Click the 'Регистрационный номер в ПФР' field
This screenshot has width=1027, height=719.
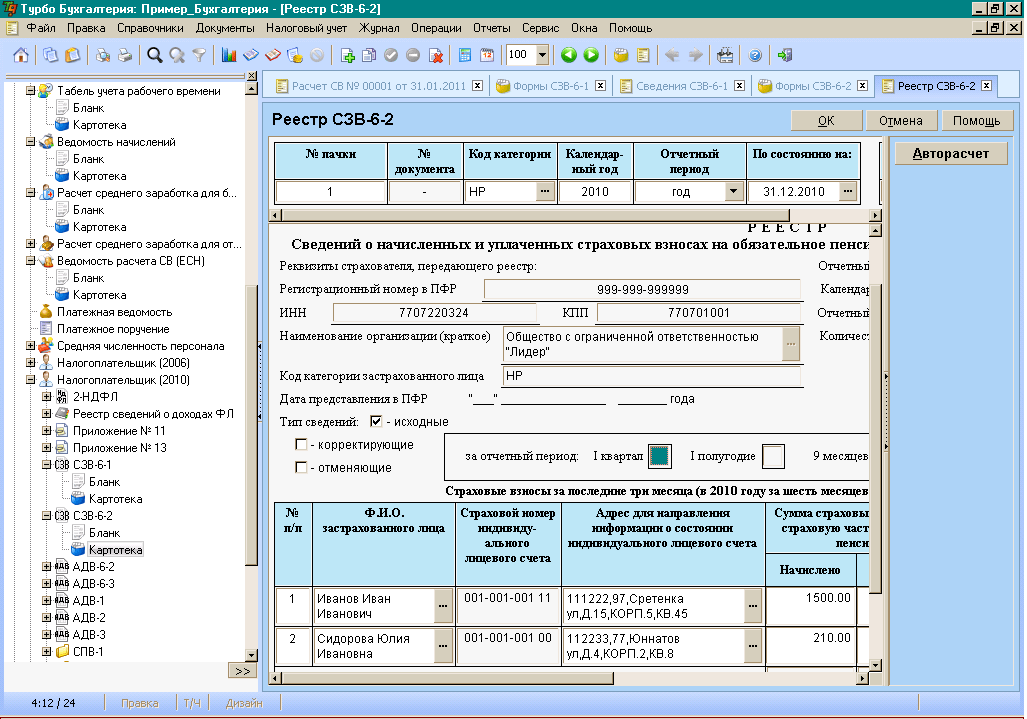642,290
